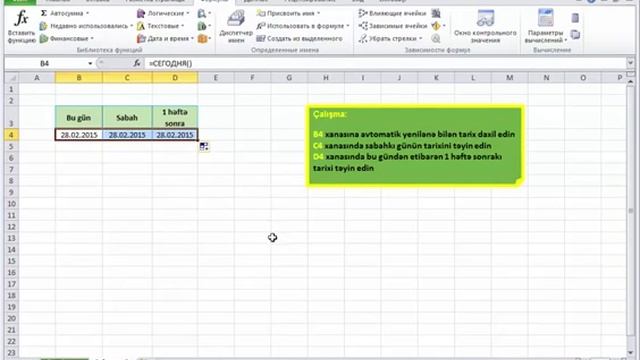This screenshot has width=640, height=360.
Task: Click the Evaluate Formula magnifier icon
Action: coord(436,39)
